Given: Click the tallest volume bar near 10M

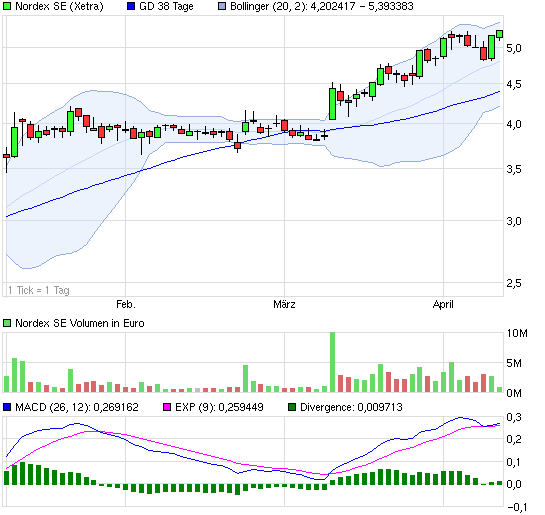Looking at the screenshot, I should [332, 362].
